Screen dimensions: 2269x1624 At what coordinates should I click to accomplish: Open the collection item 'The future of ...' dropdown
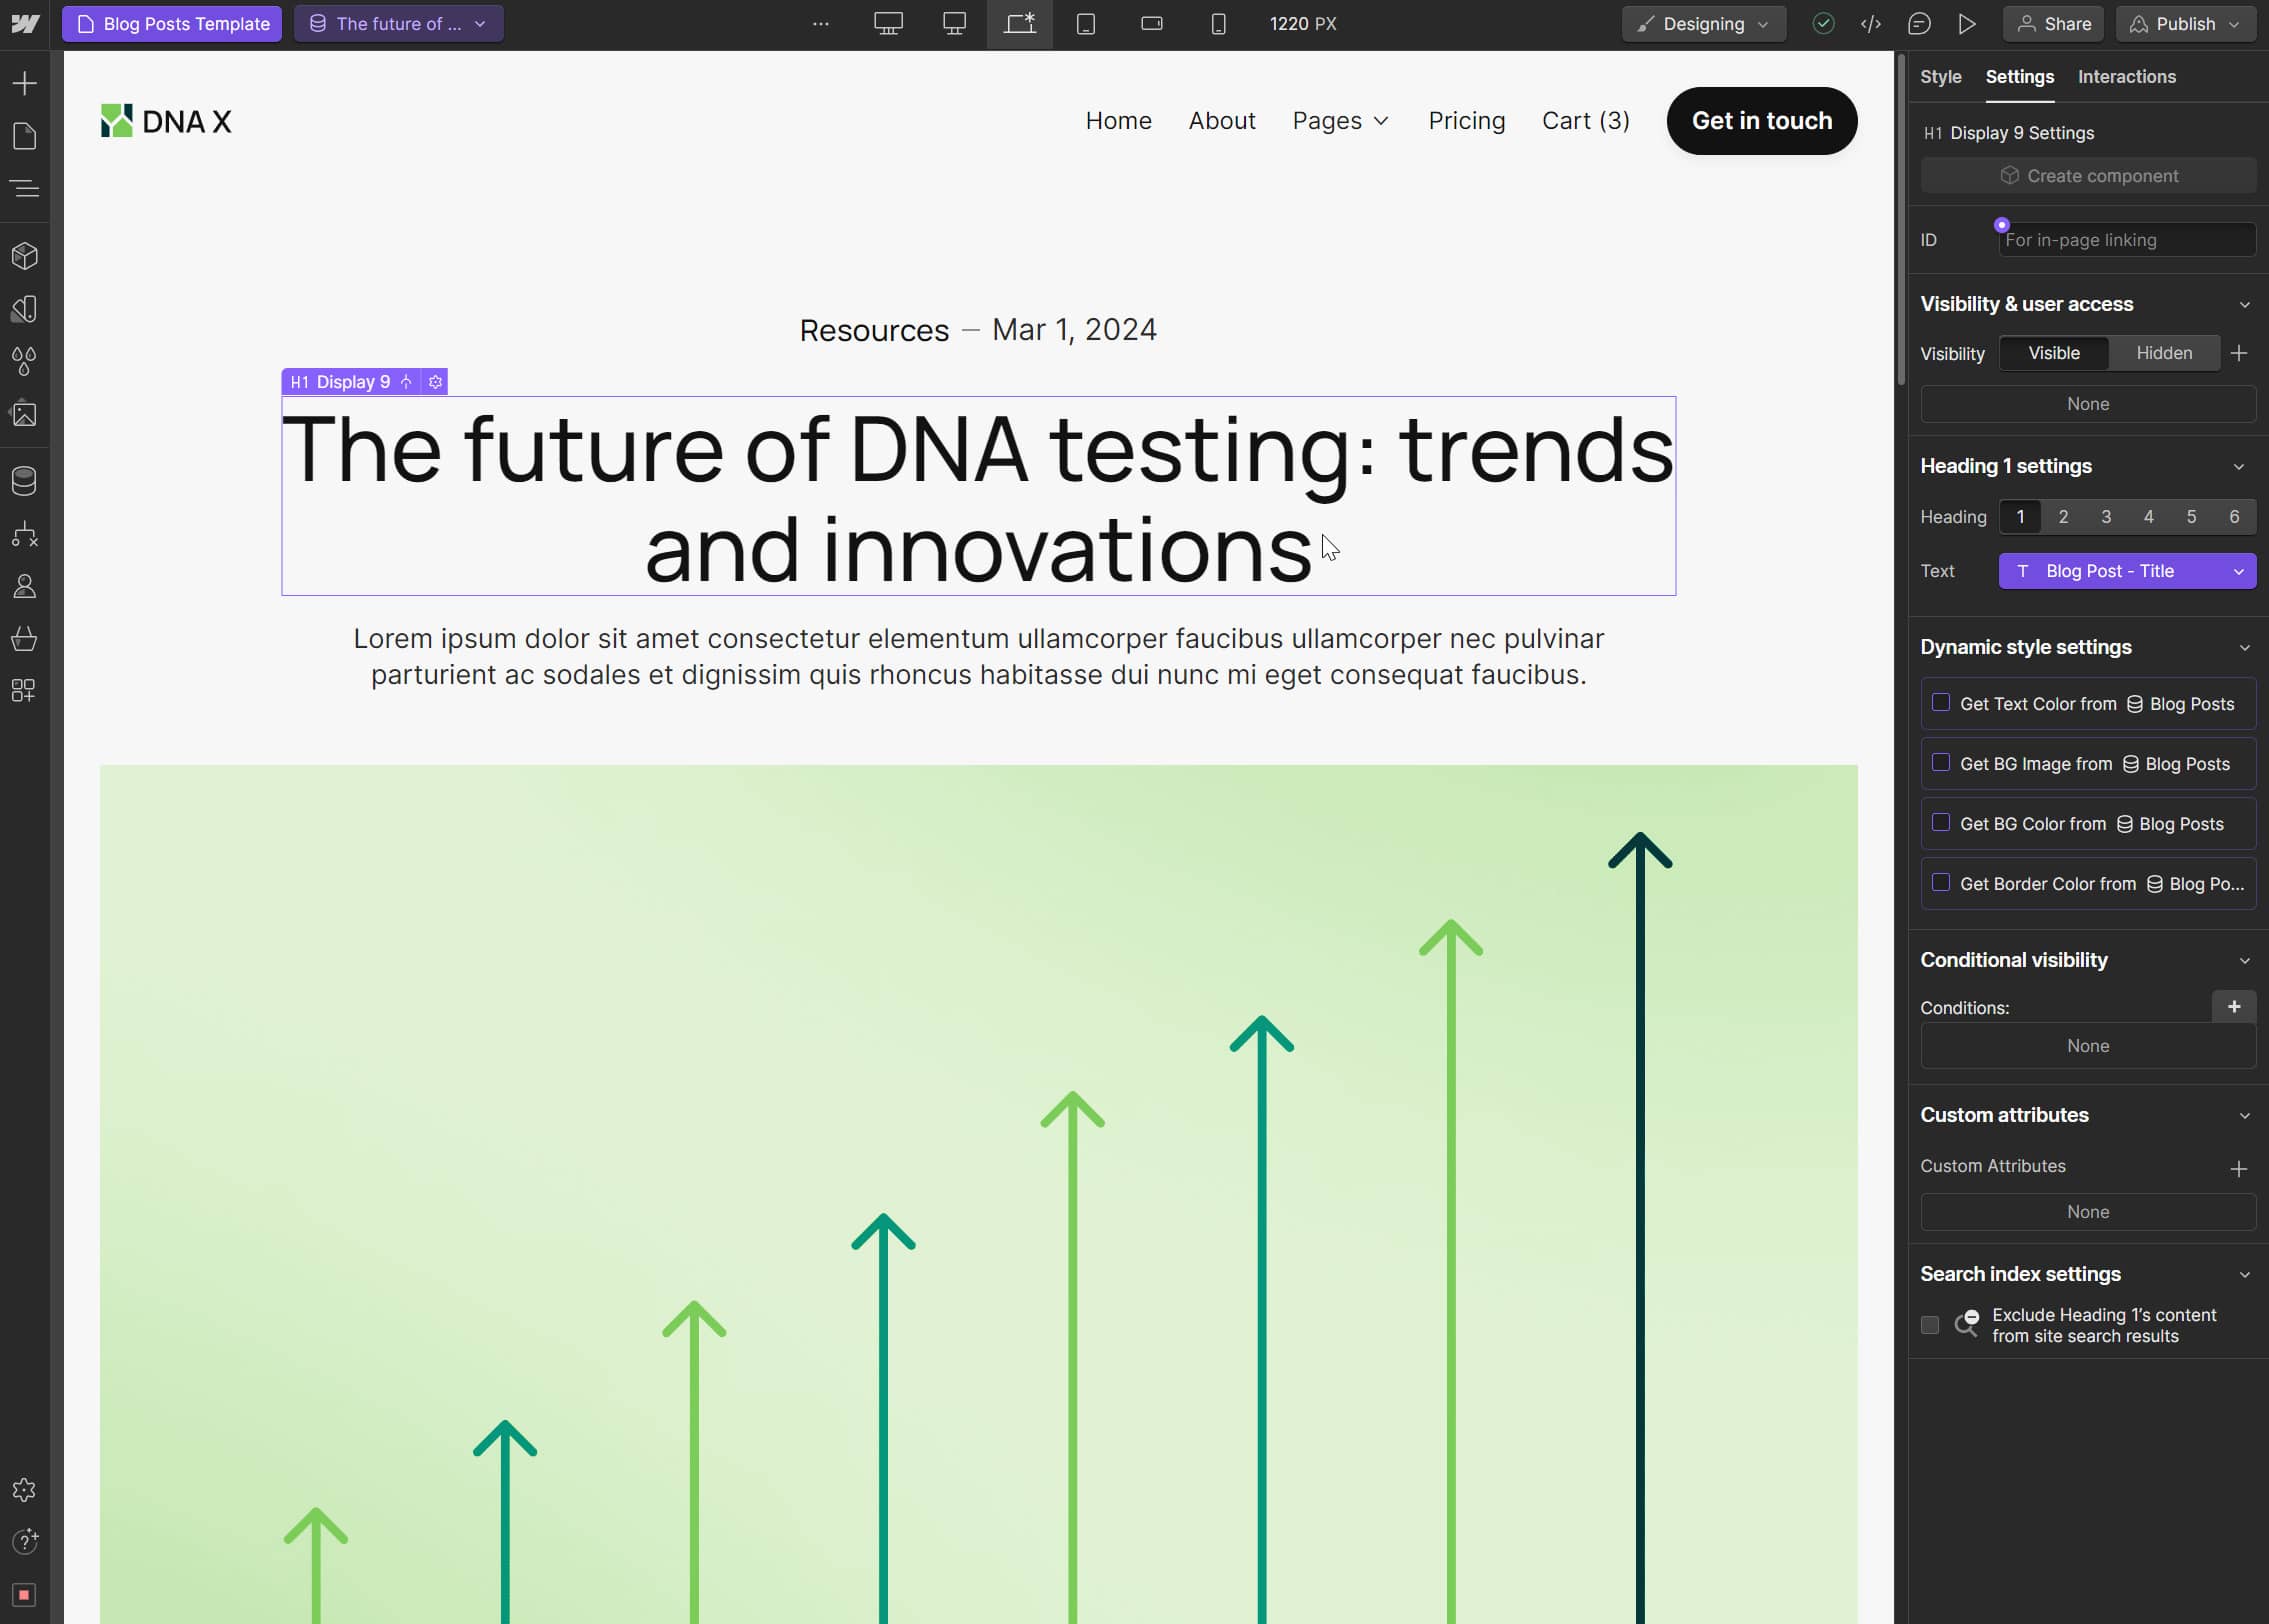coord(398,24)
